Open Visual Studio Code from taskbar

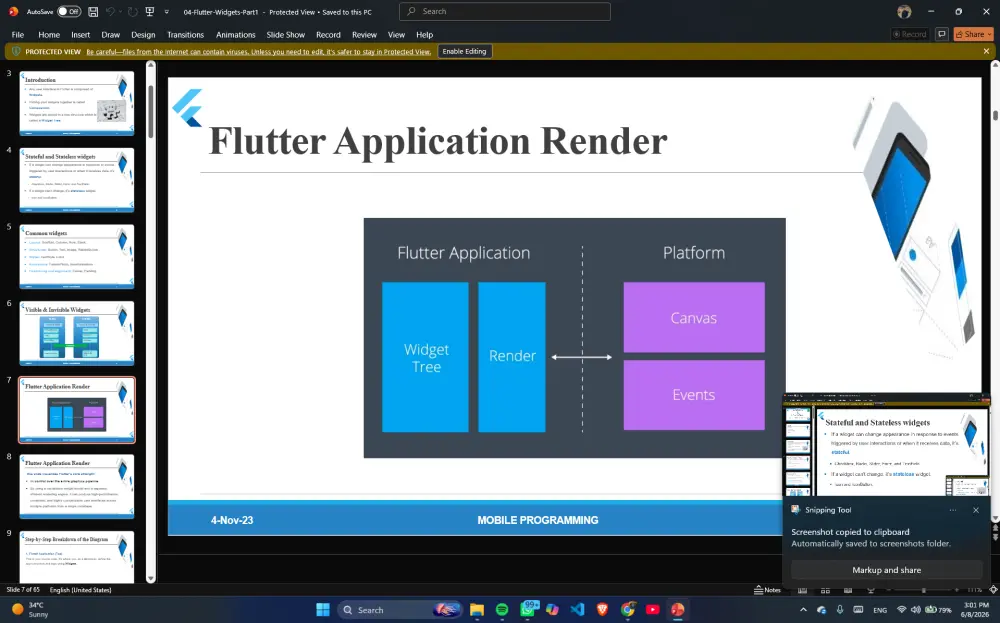click(x=577, y=610)
